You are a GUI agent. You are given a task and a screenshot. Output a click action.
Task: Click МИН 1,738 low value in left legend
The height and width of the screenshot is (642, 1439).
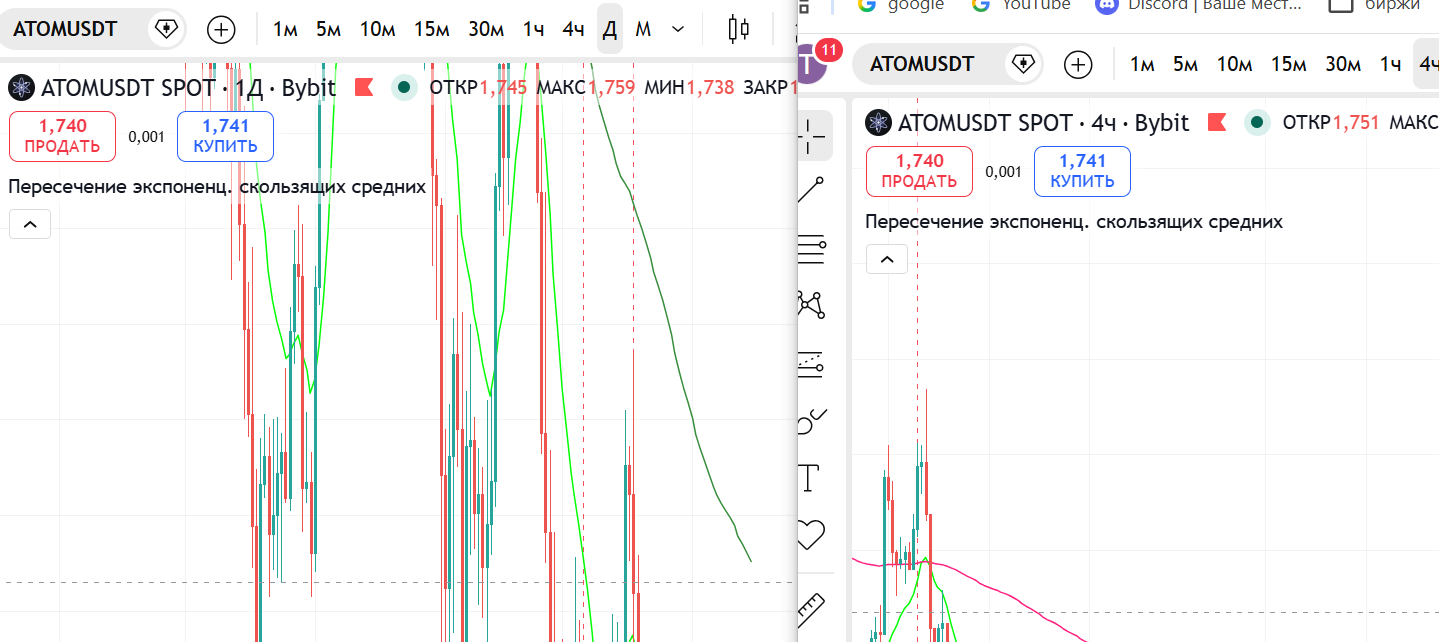click(689, 88)
